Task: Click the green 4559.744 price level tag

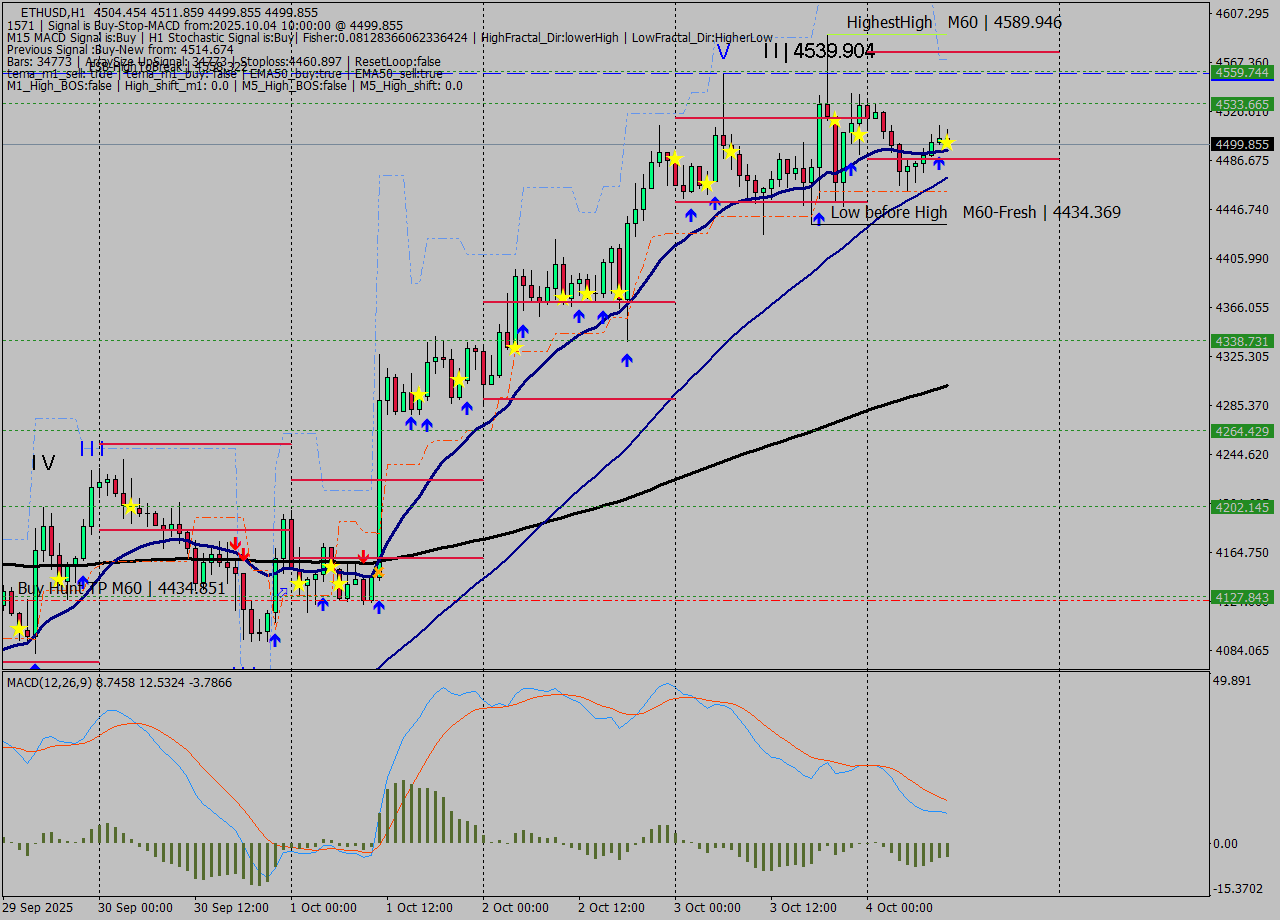Action: [x=1241, y=72]
